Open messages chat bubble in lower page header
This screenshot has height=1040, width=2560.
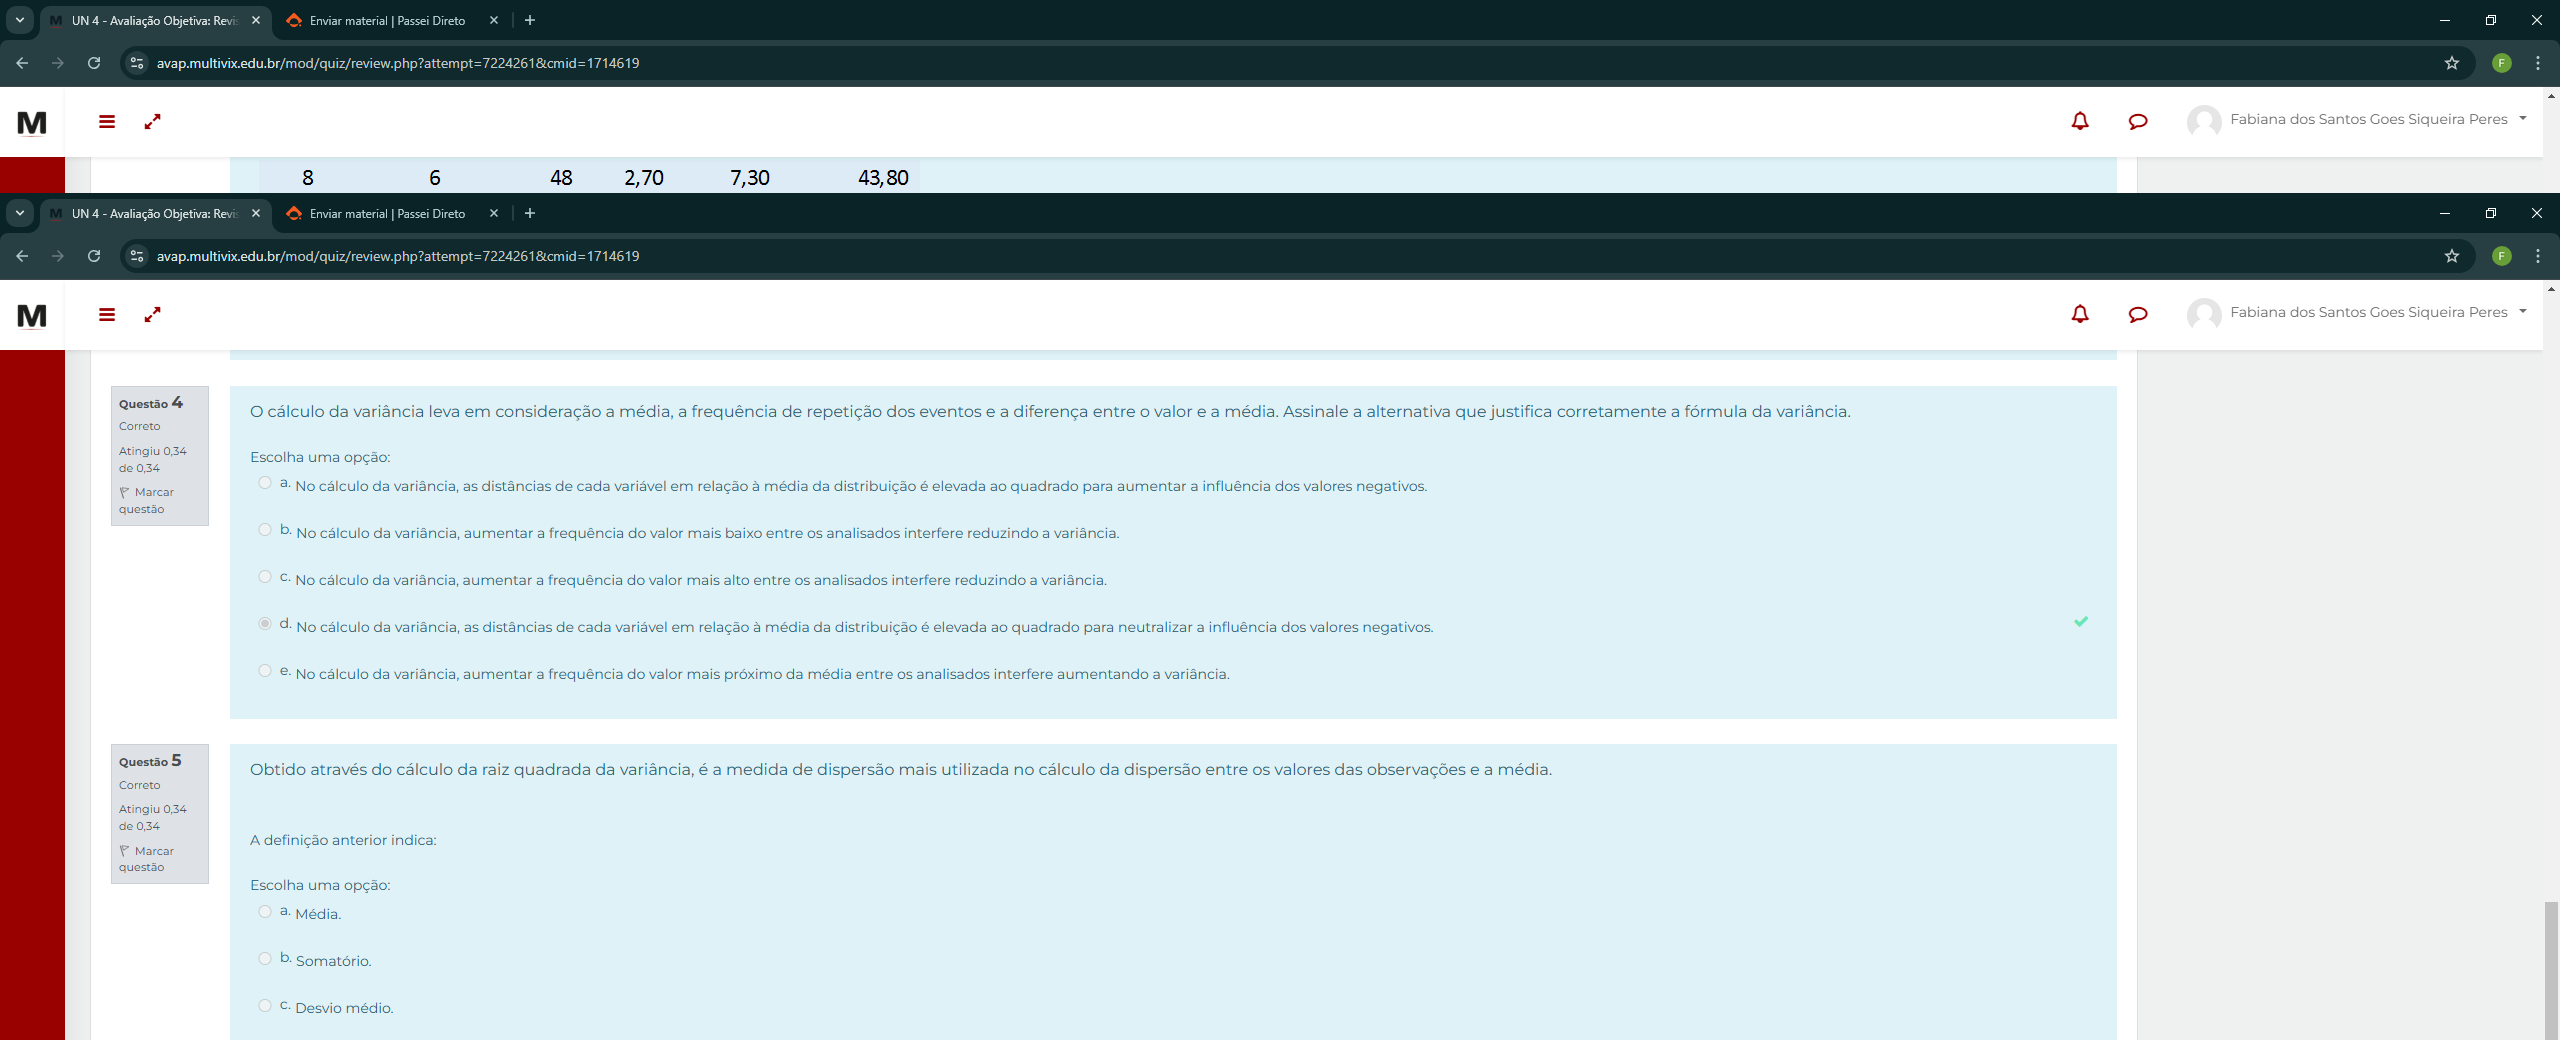click(x=2138, y=314)
